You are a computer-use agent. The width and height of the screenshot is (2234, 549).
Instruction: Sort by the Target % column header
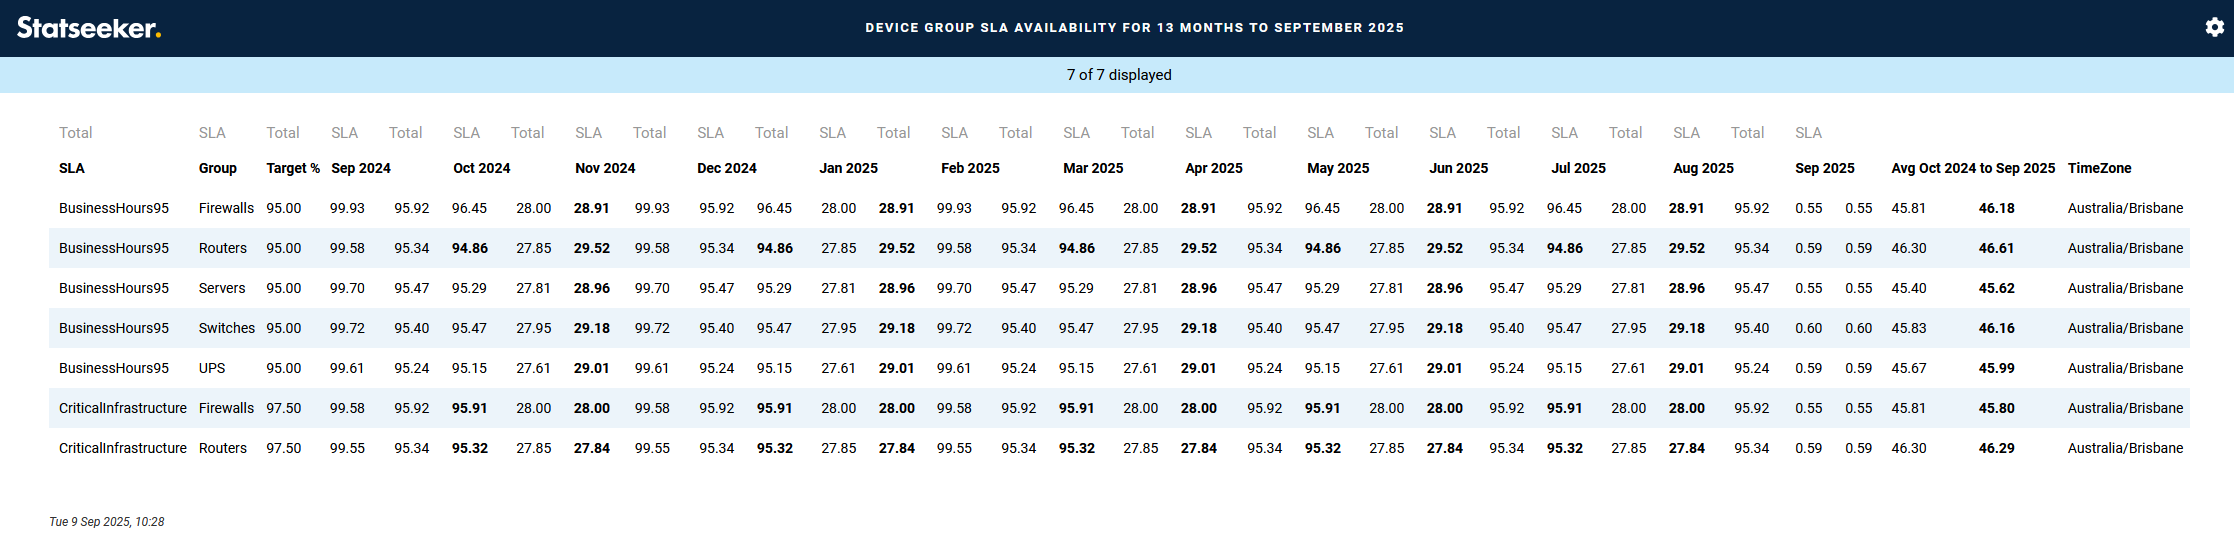(292, 168)
